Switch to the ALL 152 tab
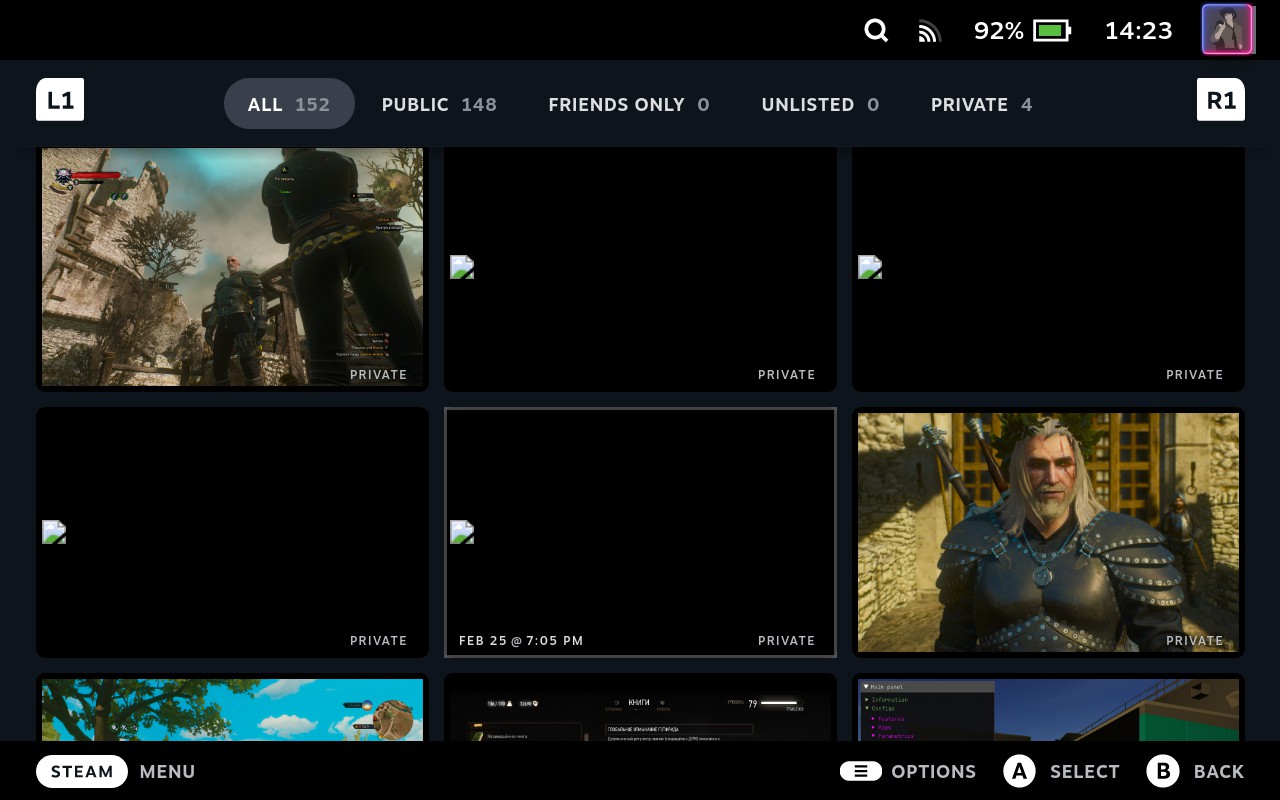This screenshot has height=800, width=1280. pos(289,104)
